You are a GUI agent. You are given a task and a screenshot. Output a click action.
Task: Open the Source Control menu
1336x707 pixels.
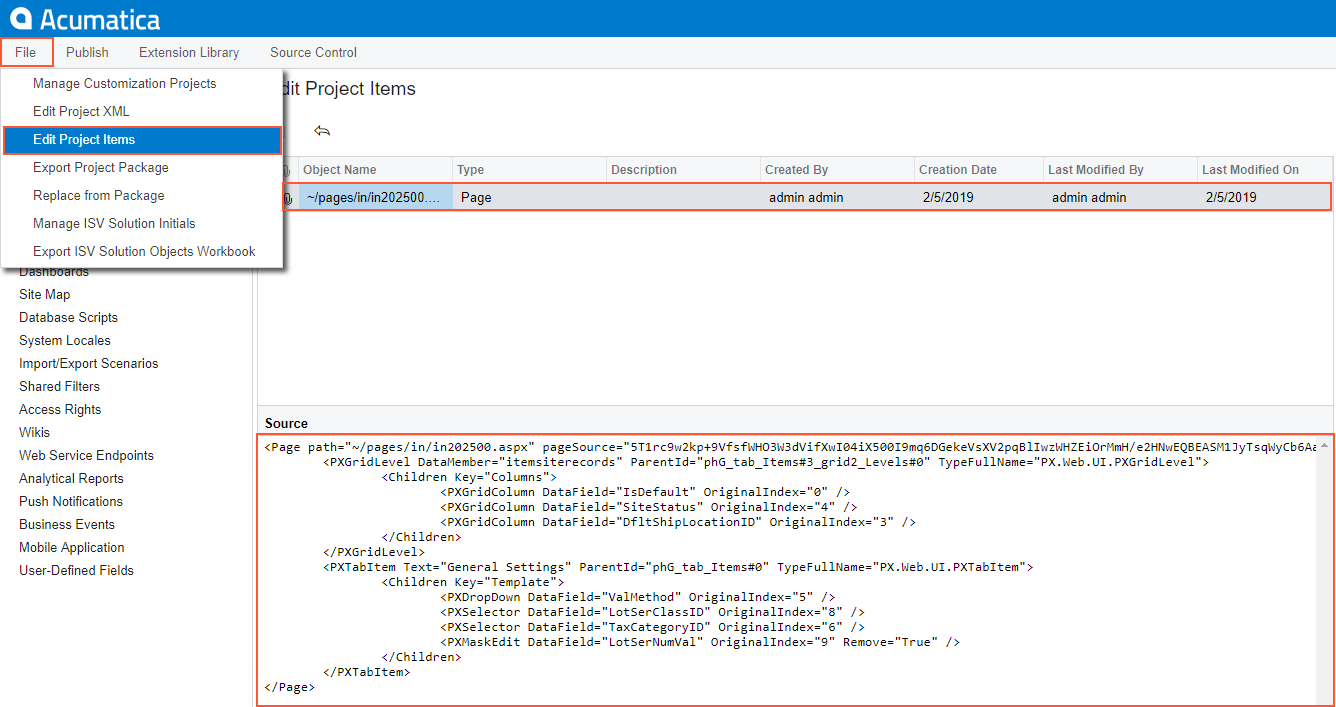point(313,52)
